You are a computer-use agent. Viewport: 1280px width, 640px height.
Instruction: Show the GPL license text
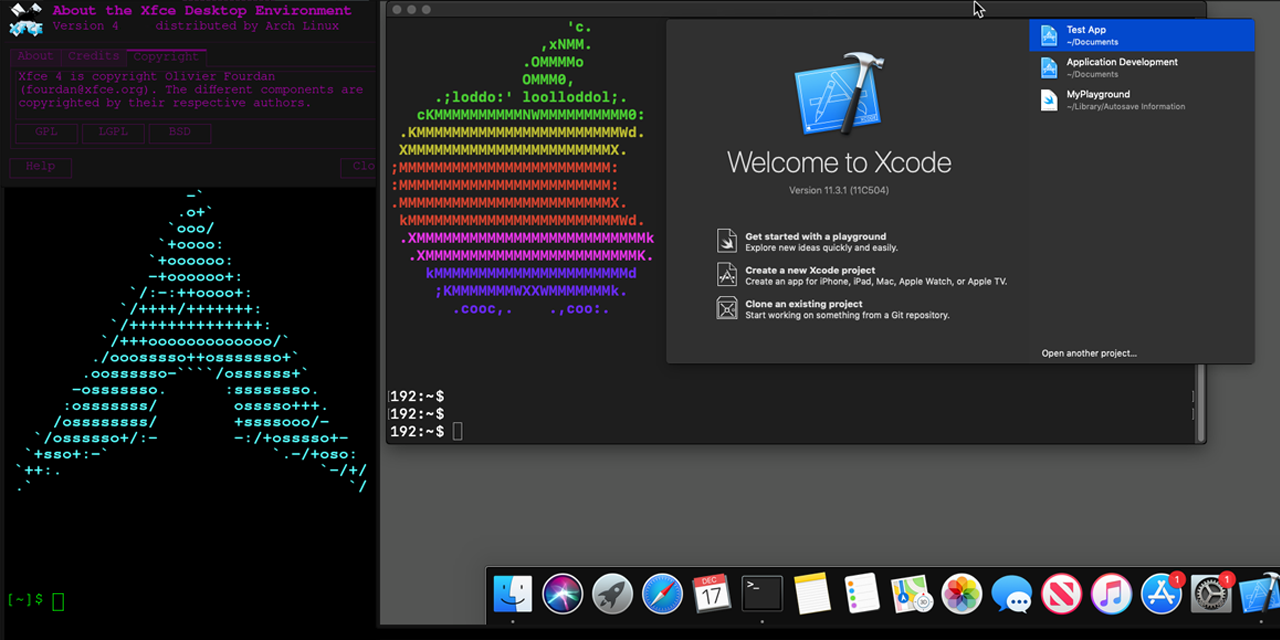coord(46,132)
